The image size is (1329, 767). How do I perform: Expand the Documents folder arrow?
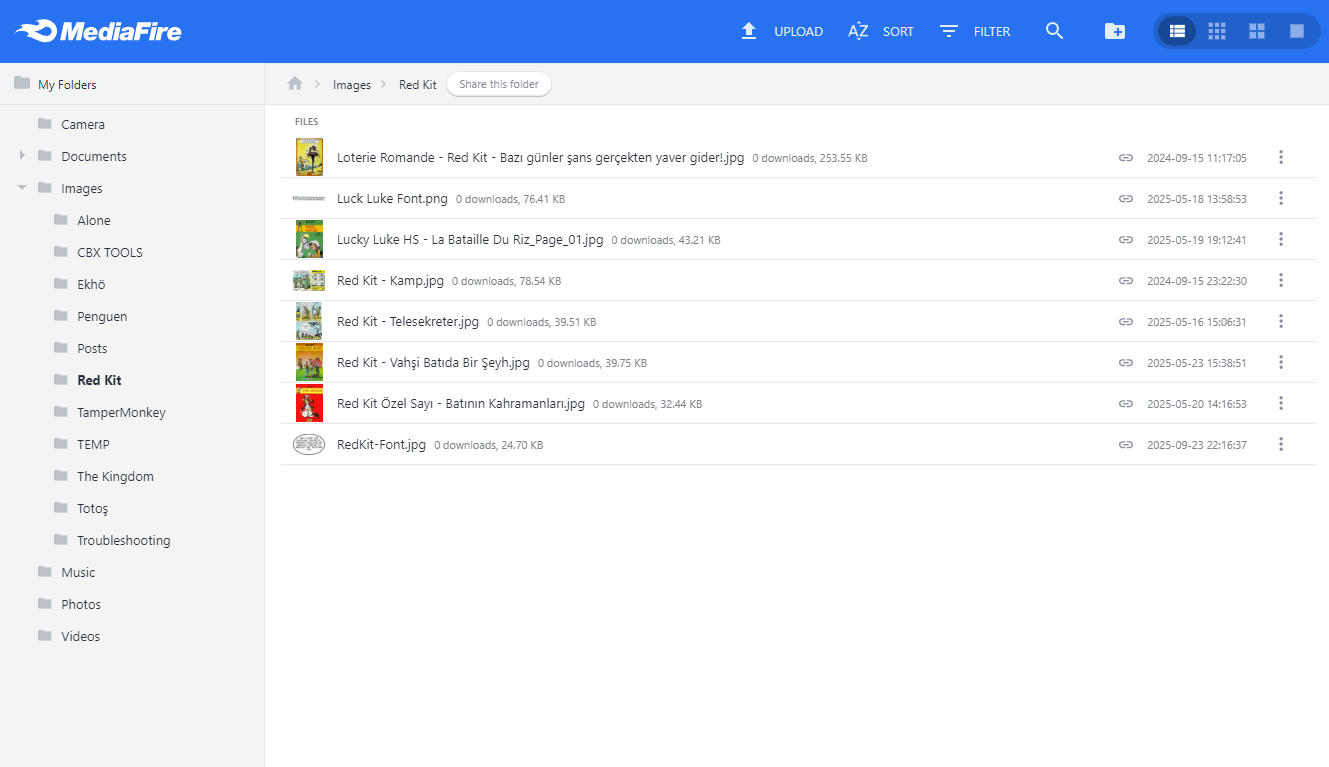click(x=22, y=156)
